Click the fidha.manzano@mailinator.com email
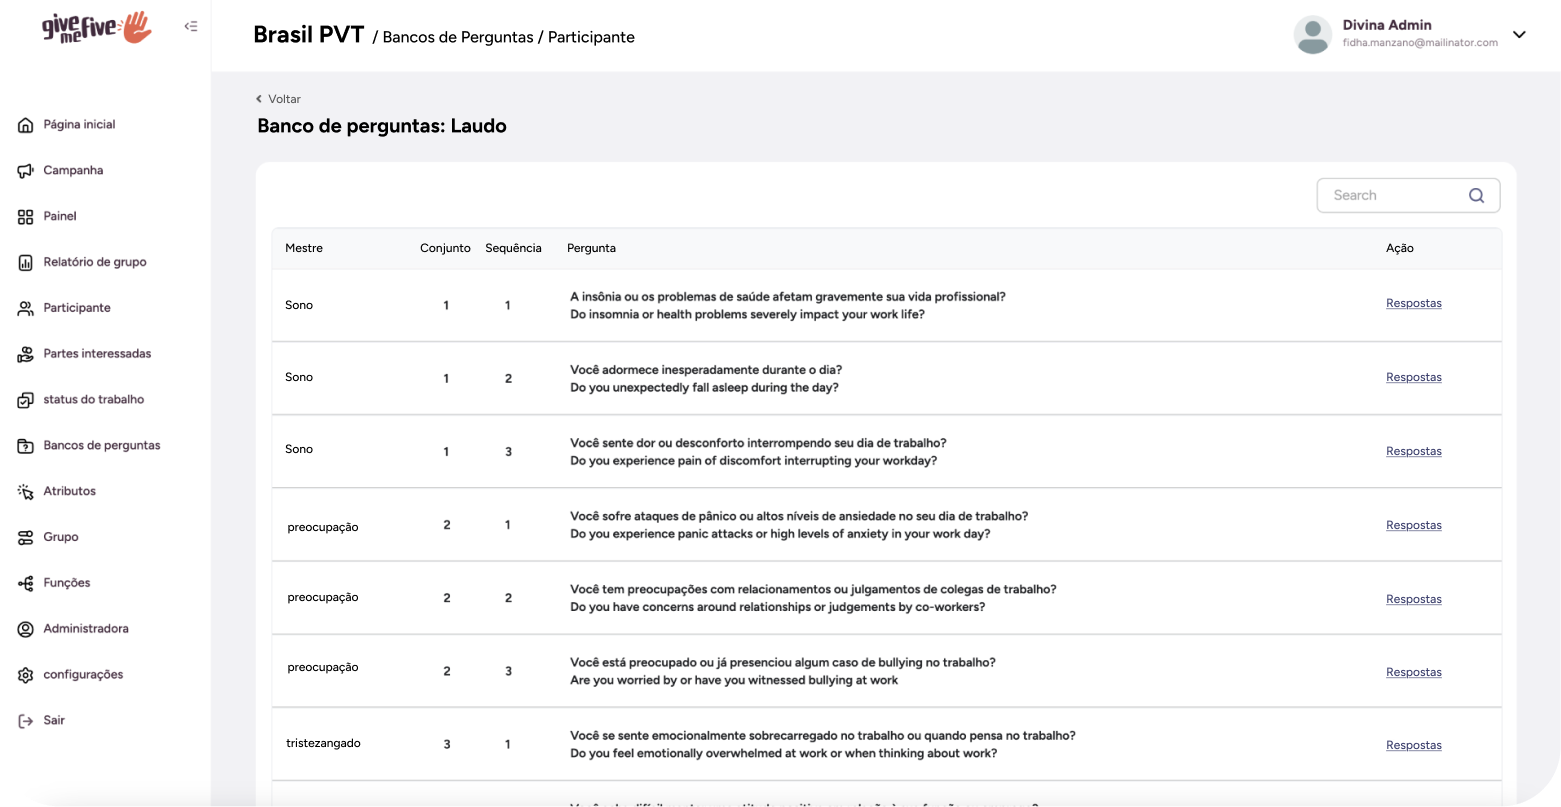This screenshot has width=1561, height=807. 1420,43
